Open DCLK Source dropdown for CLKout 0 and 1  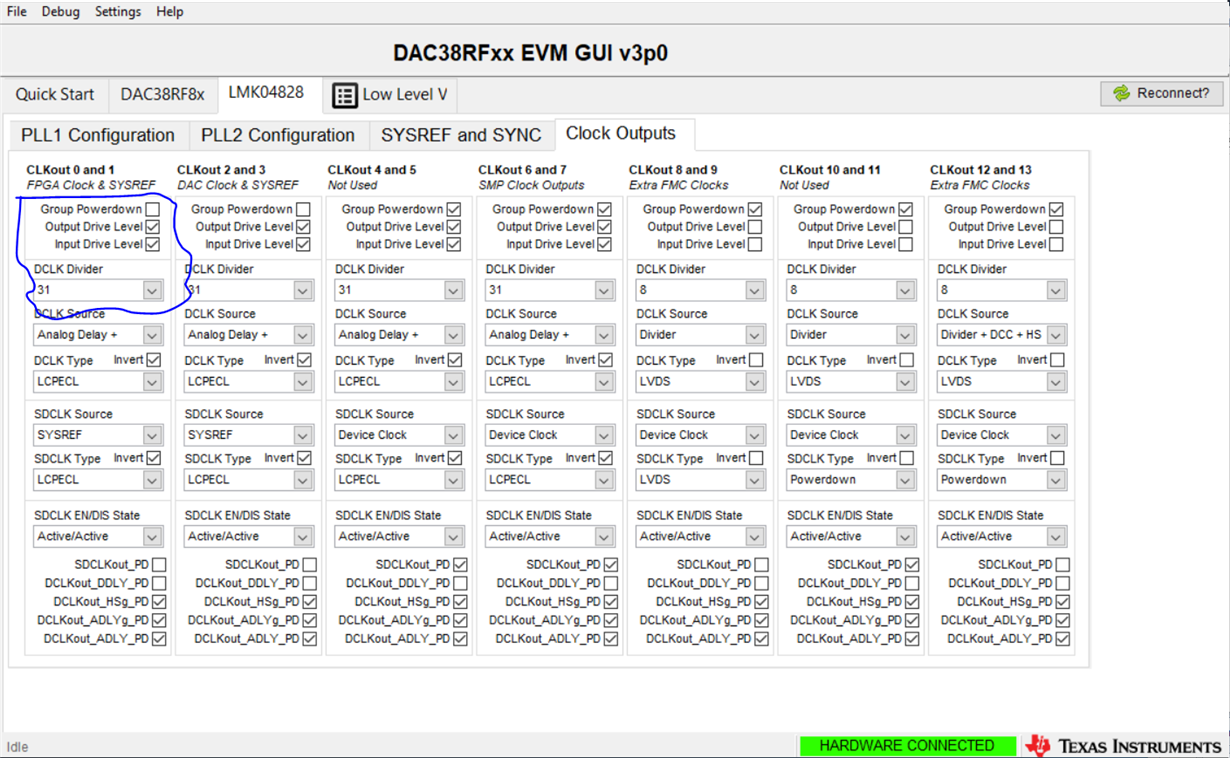tap(97, 335)
